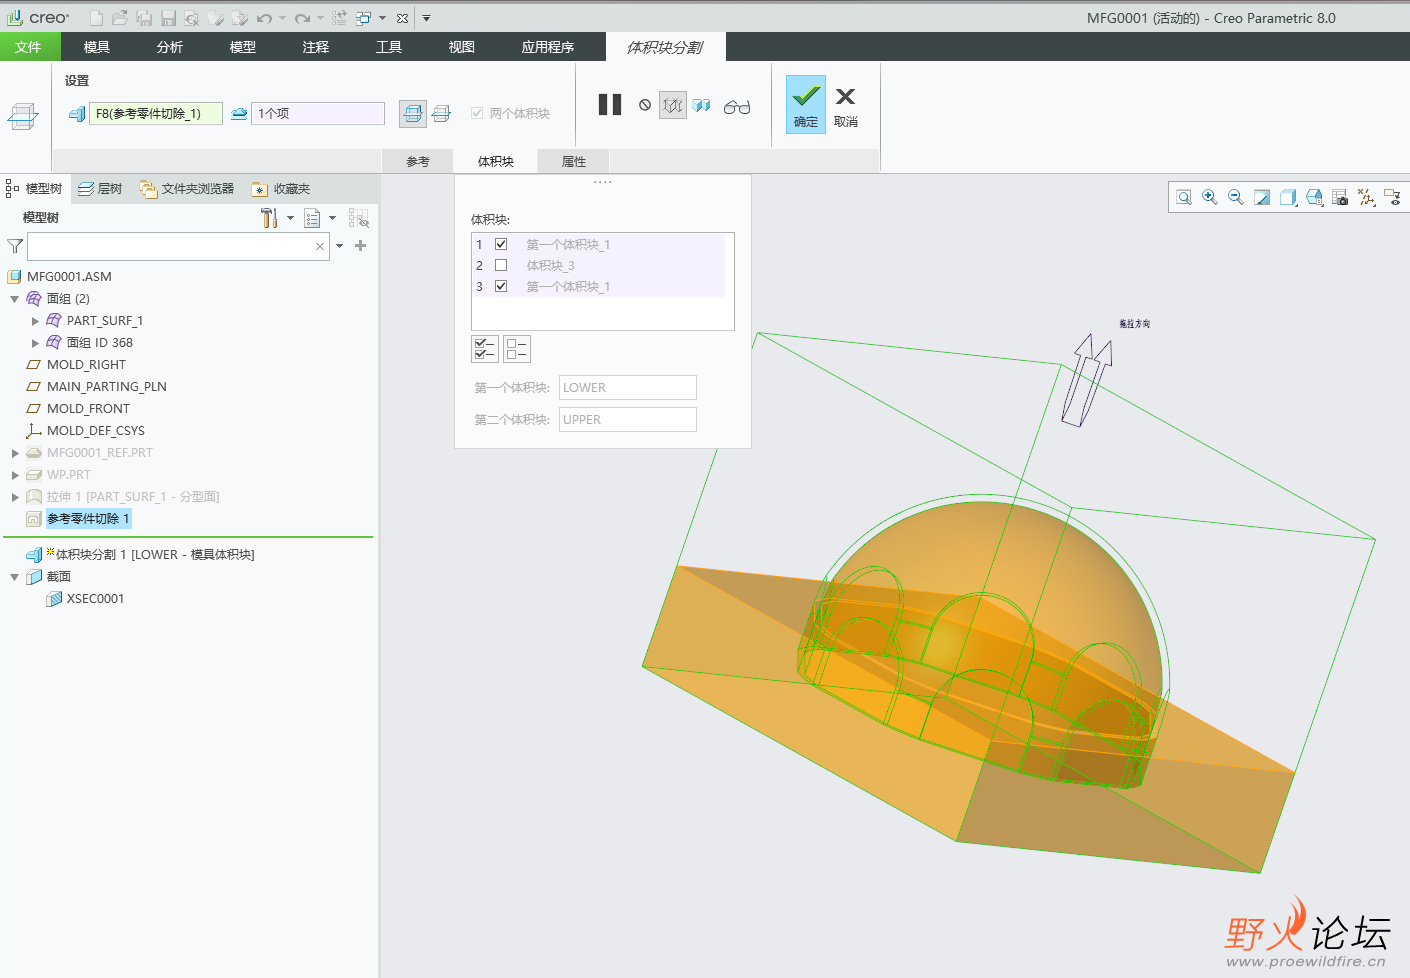Screen dimensions: 1410x978
Task: Switch to the 分析 ribbon tab
Action: pos(170,47)
